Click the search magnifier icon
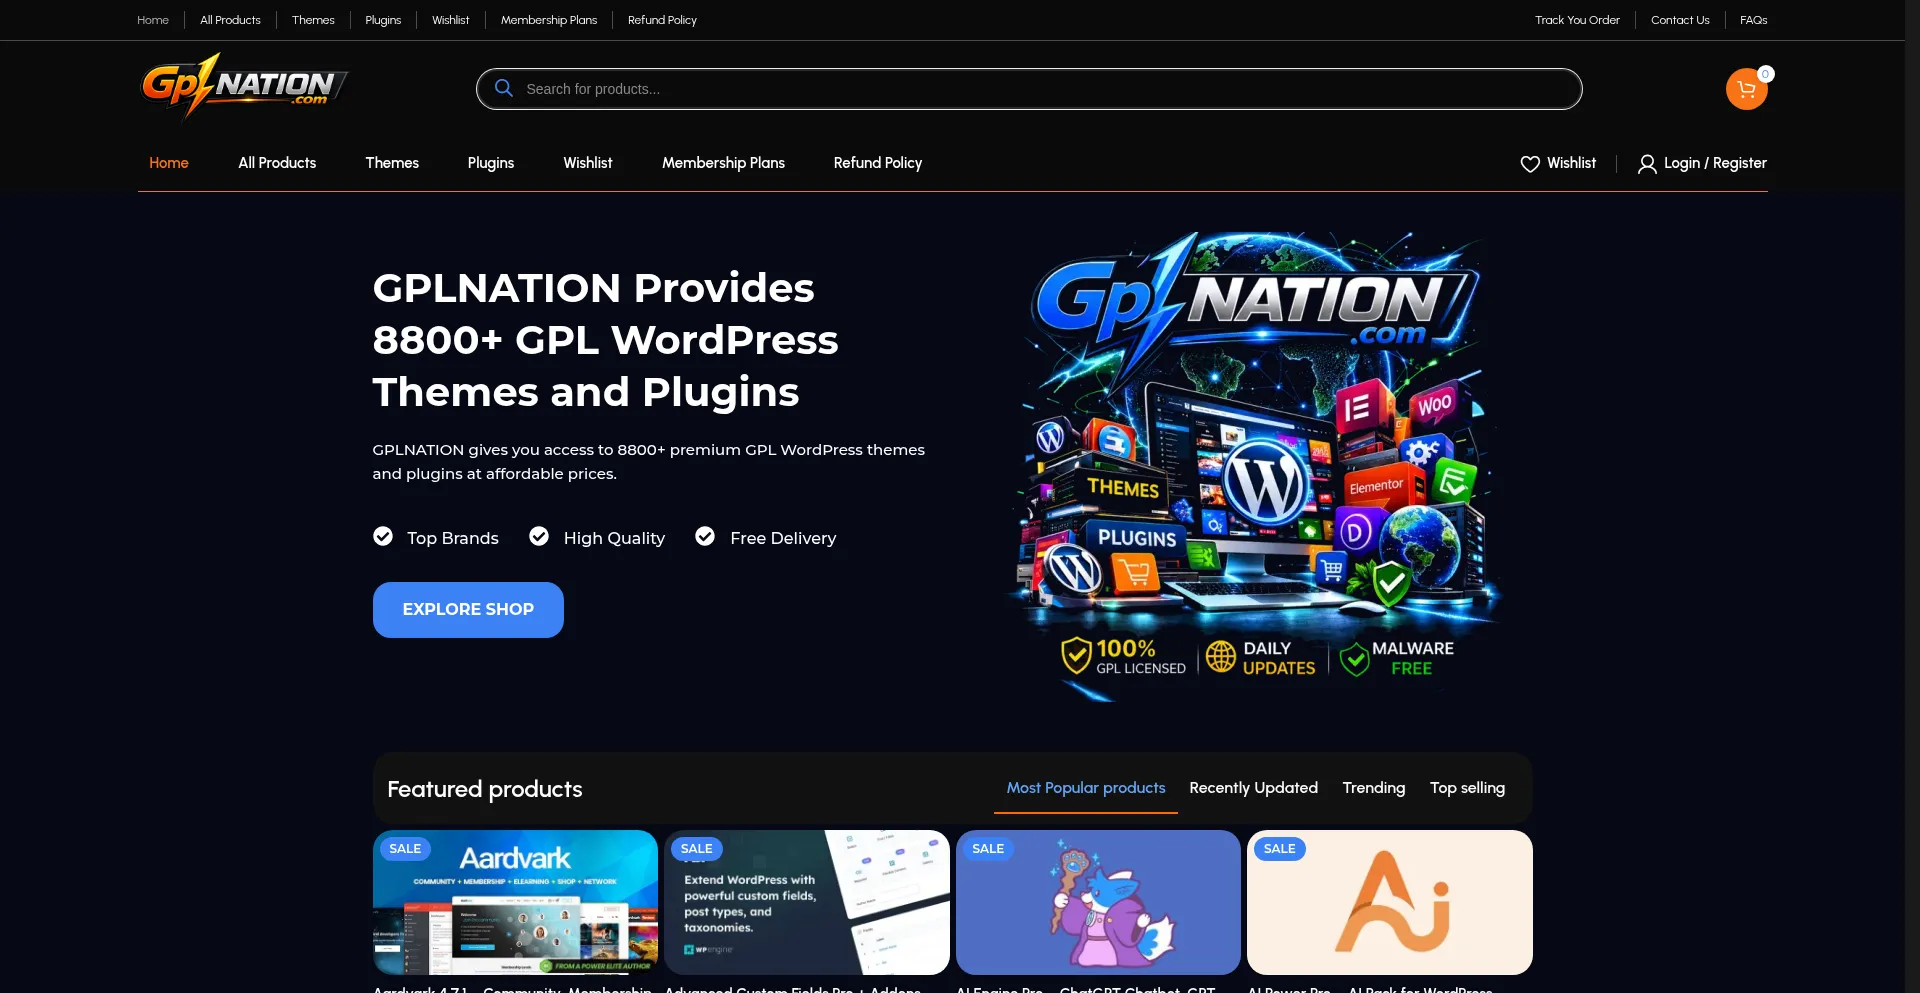The height and width of the screenshot is (993, 1920). pyautogui.click(x=504, y=88)
